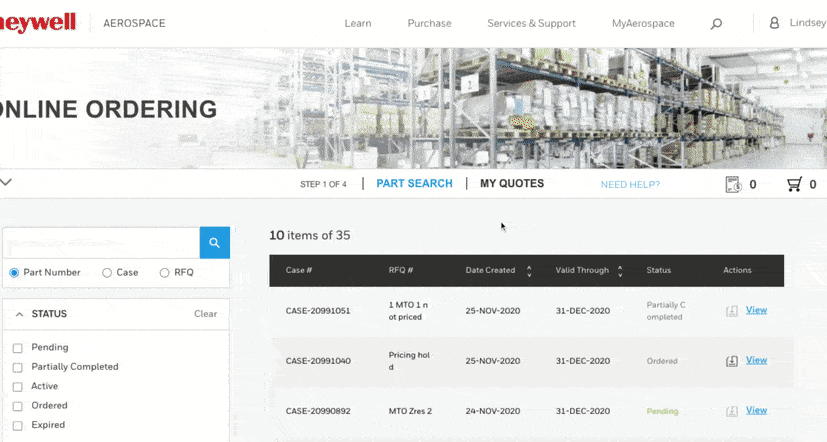This screenshot has height=442, width=827.
Task: Click the Pending status in CASE-20990892 row
Action: (662, 411)
